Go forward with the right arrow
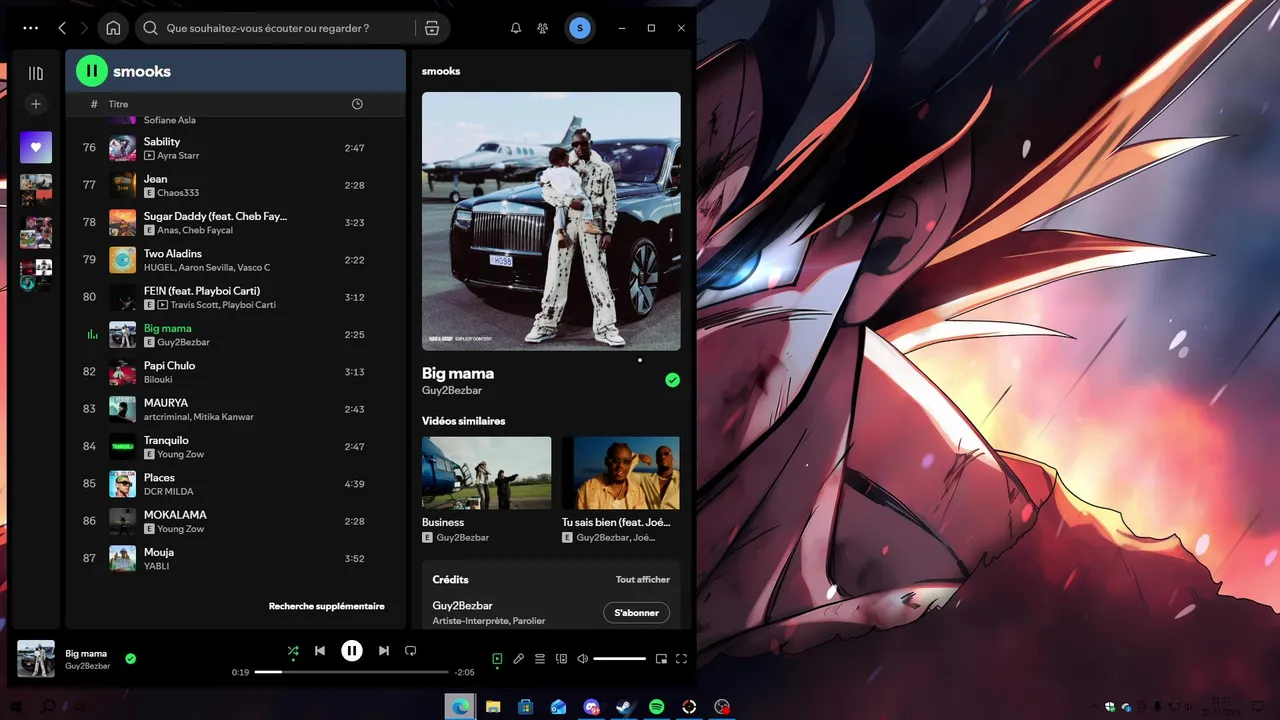The image size is (1280, 720). point(85,28)
